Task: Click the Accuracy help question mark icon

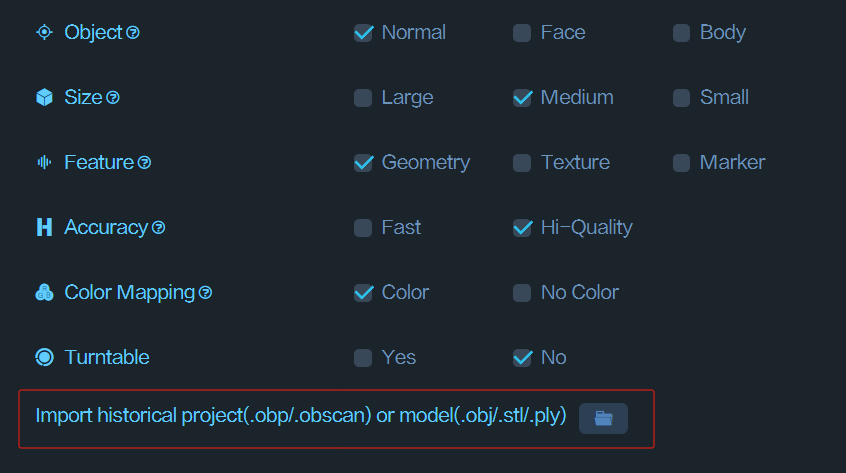Action: click(158, 228)
